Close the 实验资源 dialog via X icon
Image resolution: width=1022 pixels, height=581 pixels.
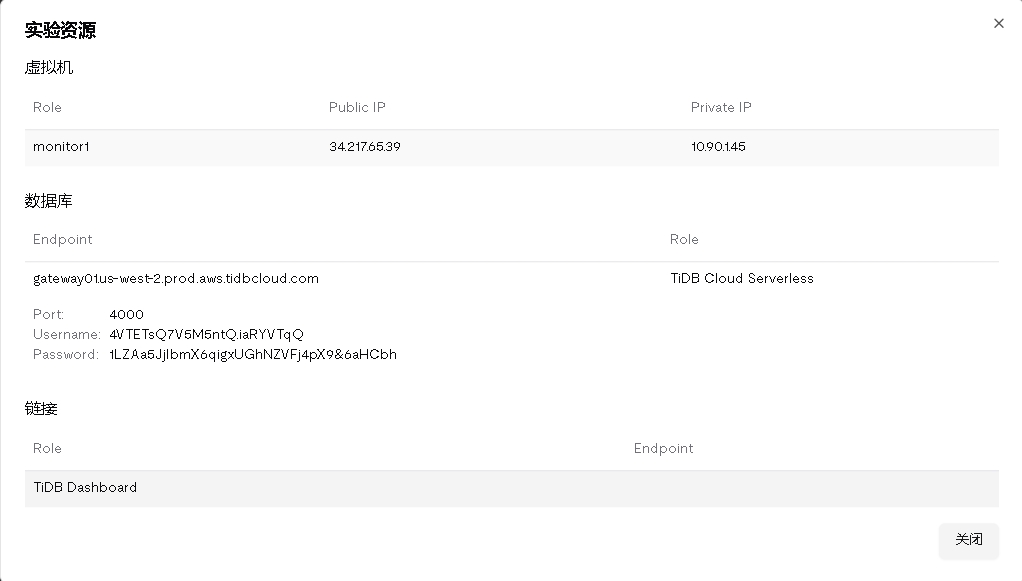coord(998,24)
